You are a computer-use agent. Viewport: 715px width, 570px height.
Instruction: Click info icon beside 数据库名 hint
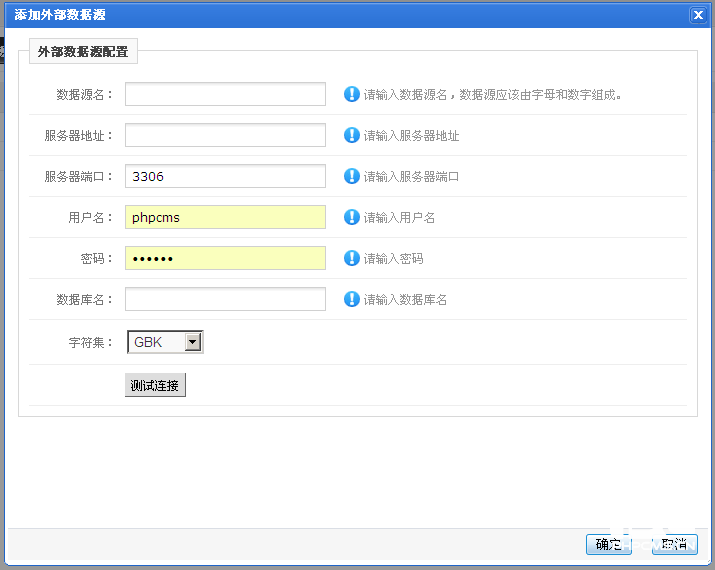(351, 299)
